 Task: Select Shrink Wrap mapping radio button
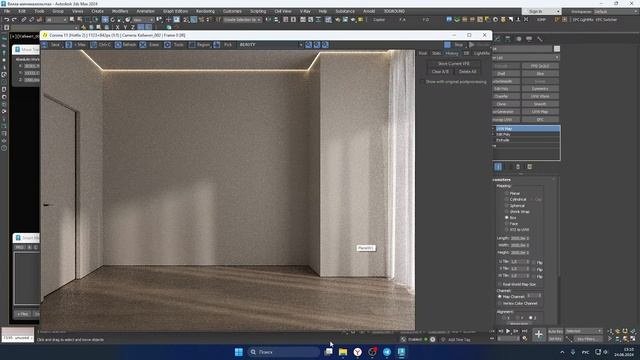point(507,212)
